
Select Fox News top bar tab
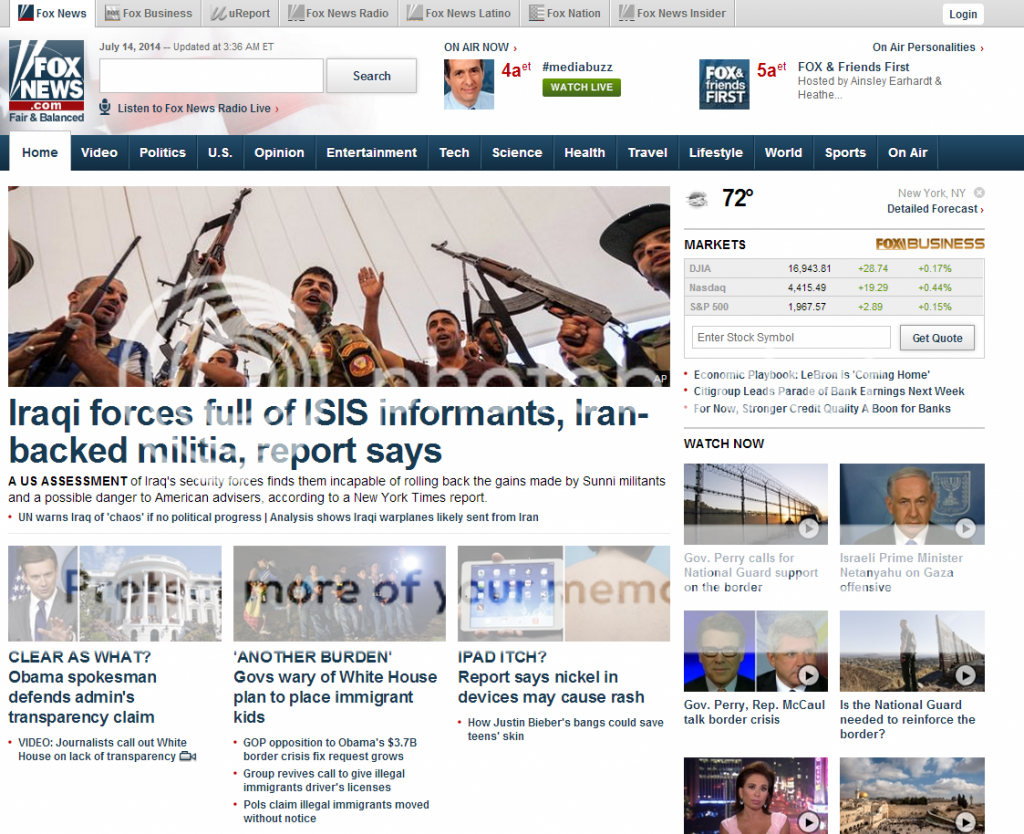(52, 13)
